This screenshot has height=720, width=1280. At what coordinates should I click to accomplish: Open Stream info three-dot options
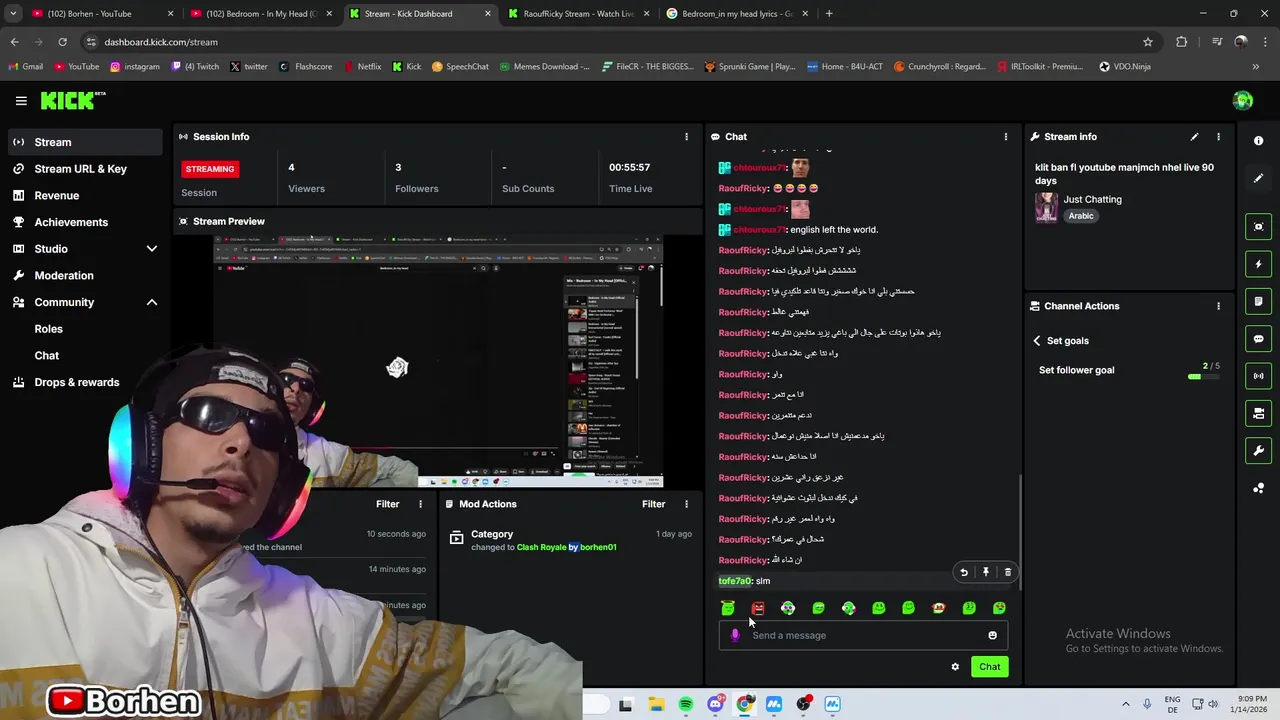click(x=1218, y=136)
